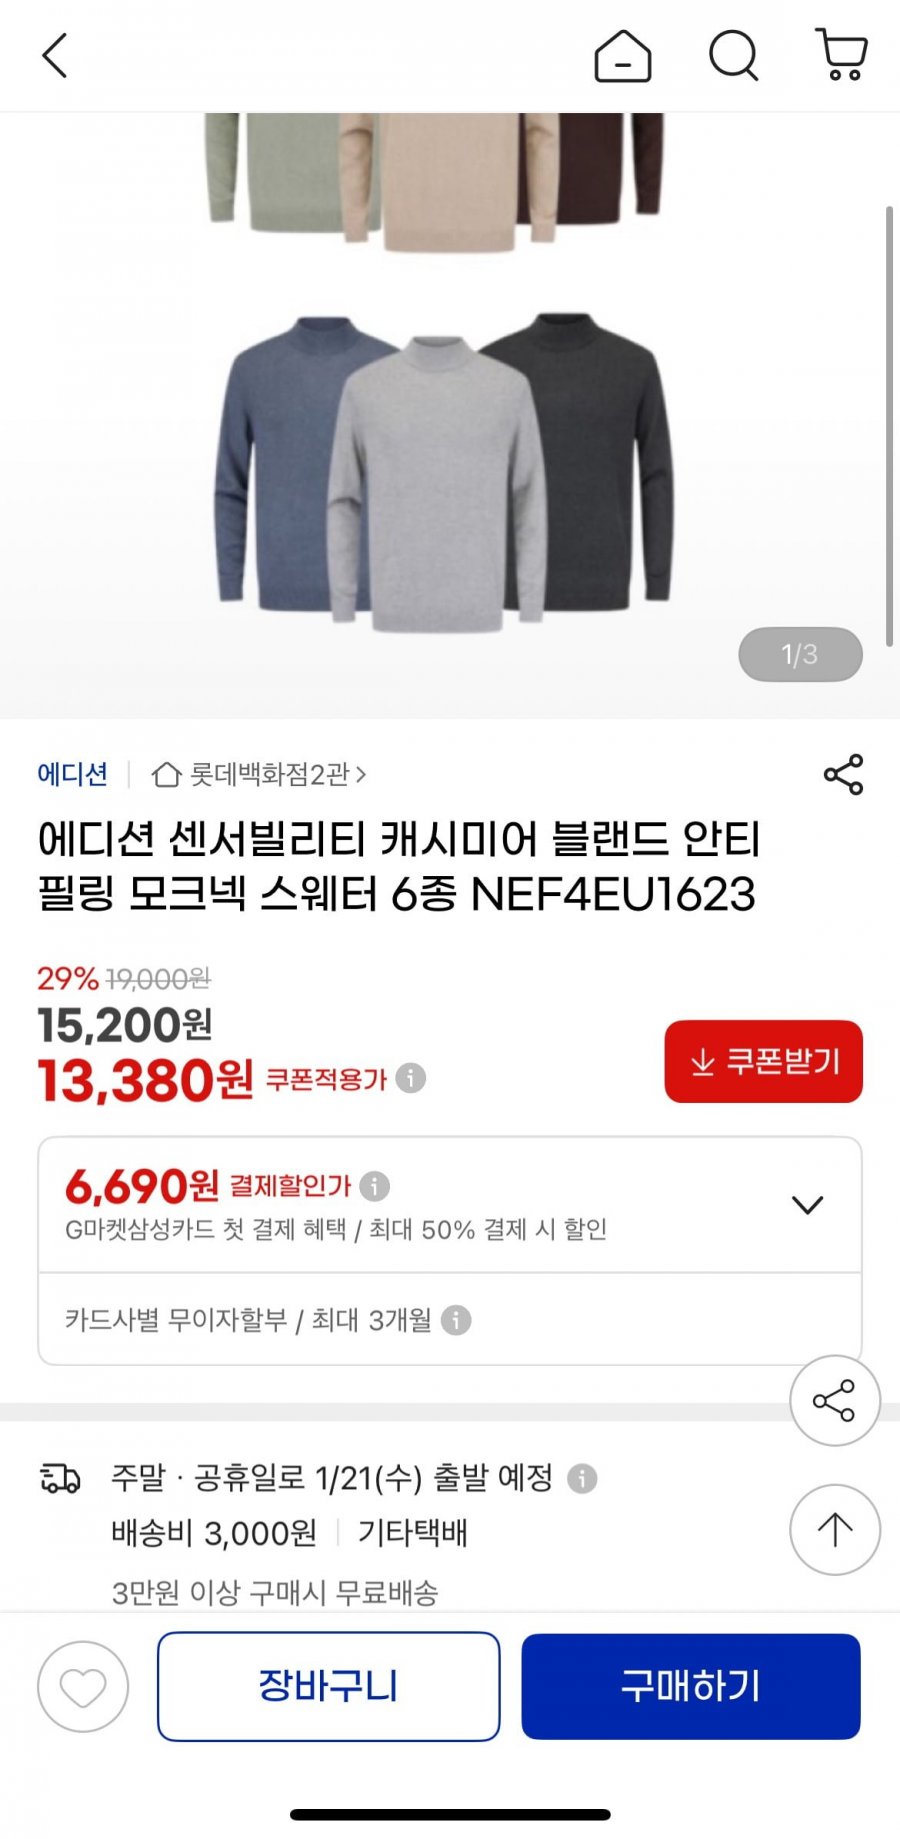This screenshot has height=1839, width=900.
Task: Show delivery schedule info icon
Action: [582, 1478]
